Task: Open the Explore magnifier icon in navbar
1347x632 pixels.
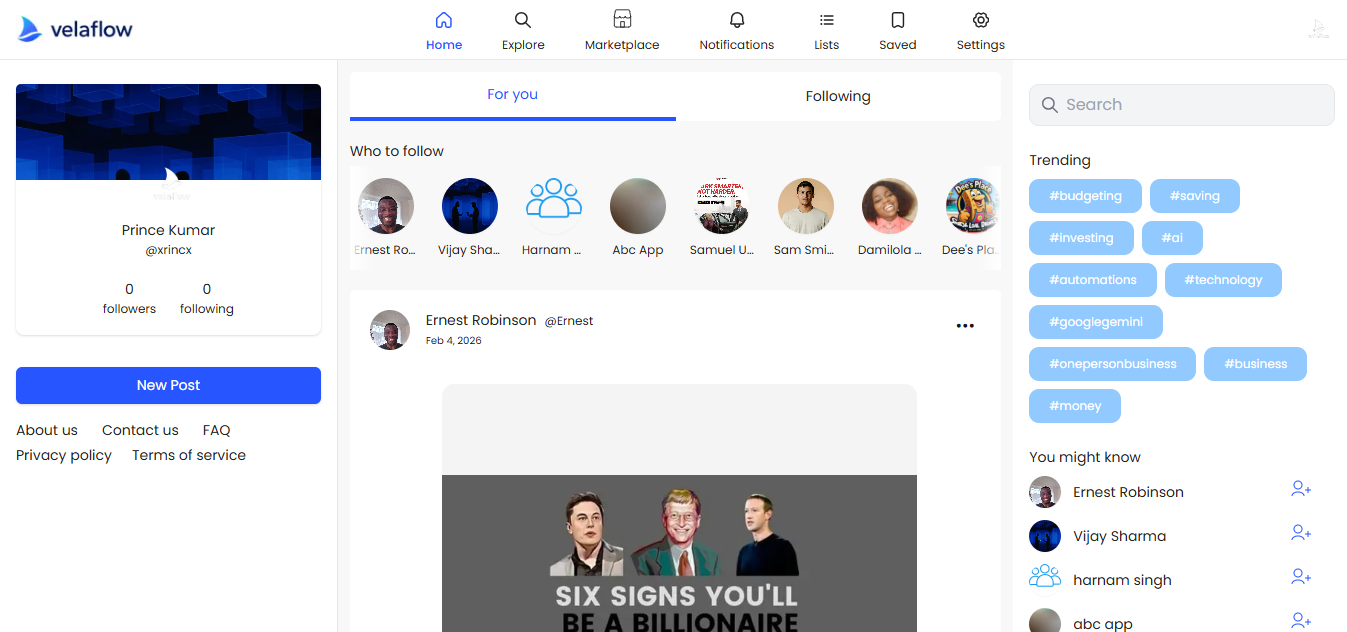Action: (523, 20)
